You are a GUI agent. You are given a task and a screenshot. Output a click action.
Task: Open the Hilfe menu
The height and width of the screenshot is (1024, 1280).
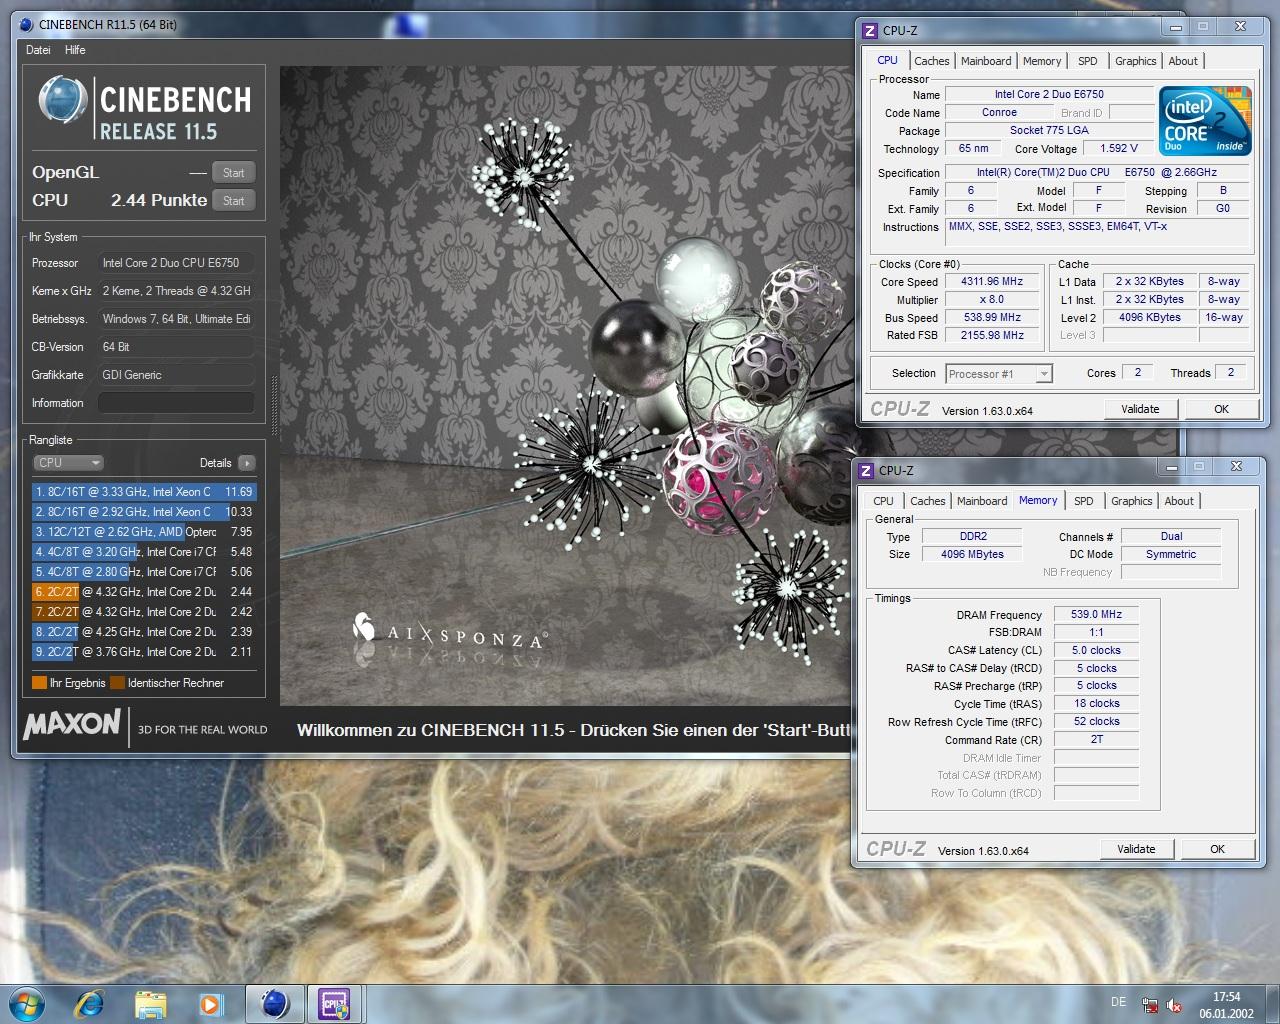tap(75, 50)
